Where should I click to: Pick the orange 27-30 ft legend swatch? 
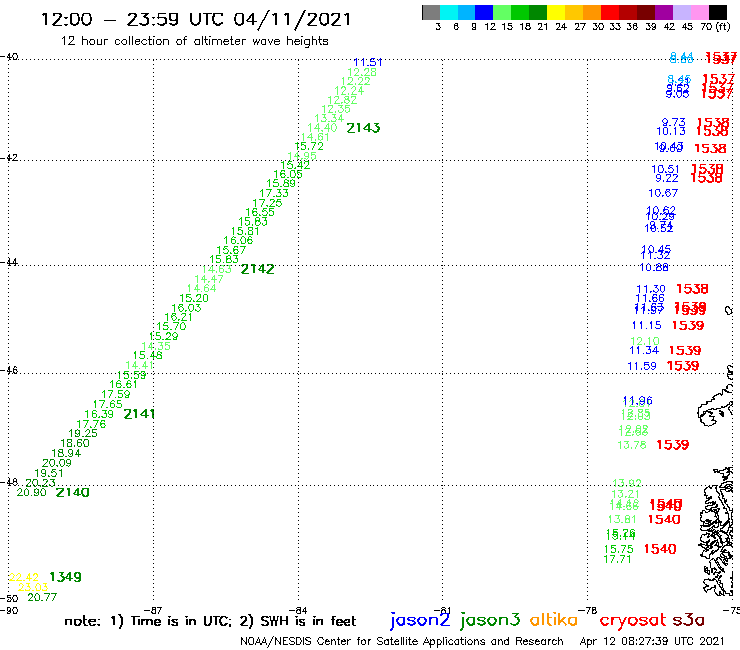[592, 12]
